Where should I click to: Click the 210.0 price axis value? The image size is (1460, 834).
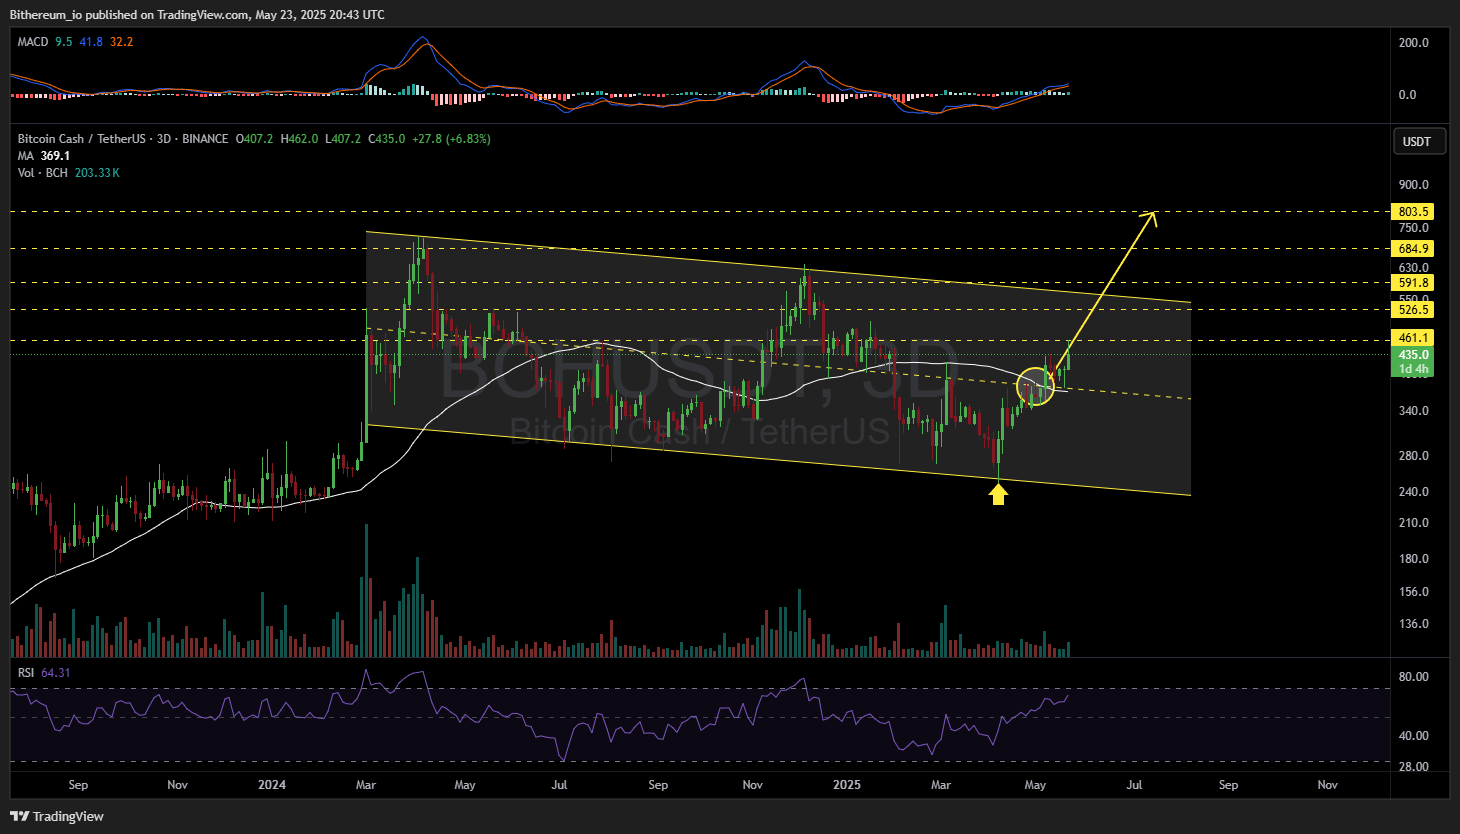point(1413,523)
